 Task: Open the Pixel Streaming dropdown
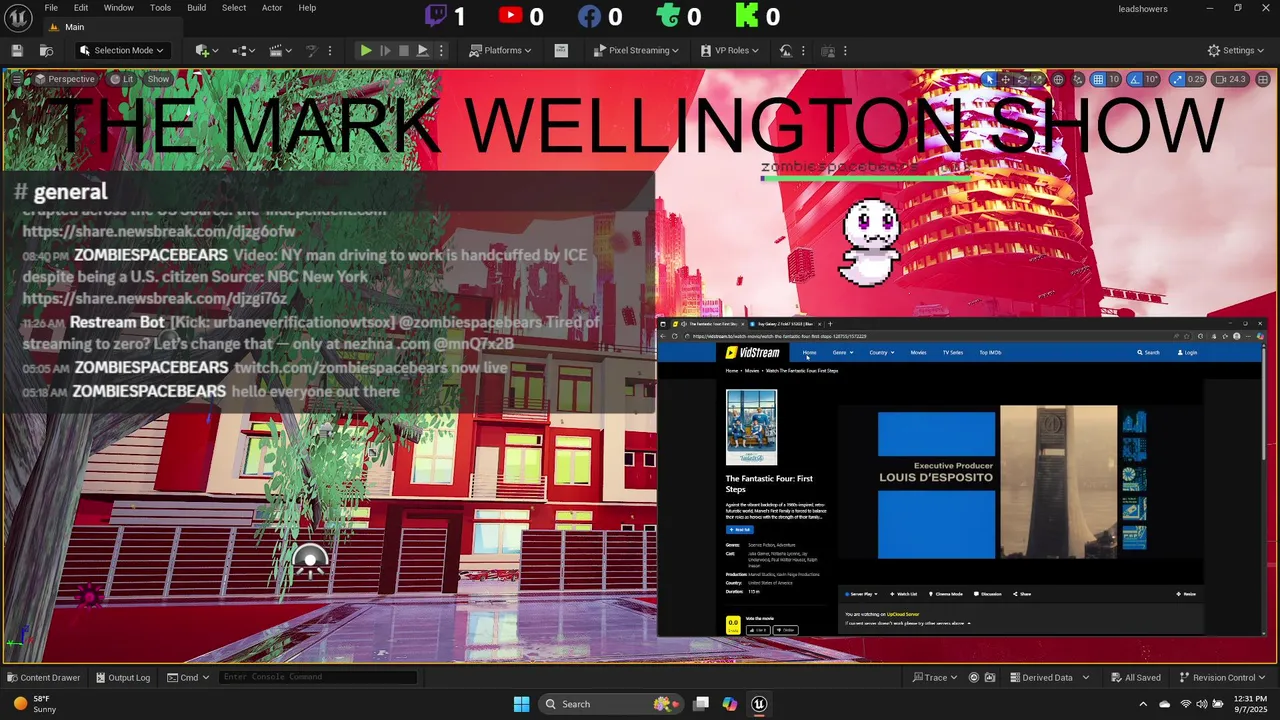click(636, 50)
